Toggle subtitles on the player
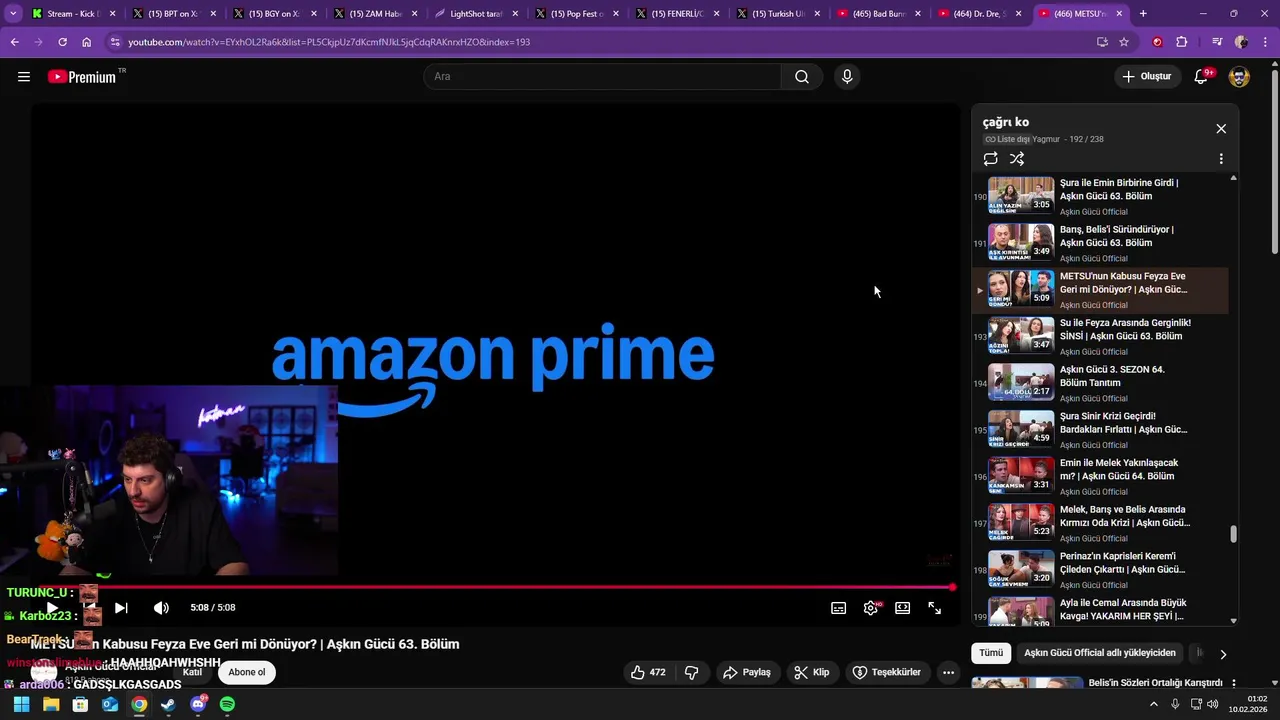This screenshot has width=1280, height=720. tap(838, 608)
